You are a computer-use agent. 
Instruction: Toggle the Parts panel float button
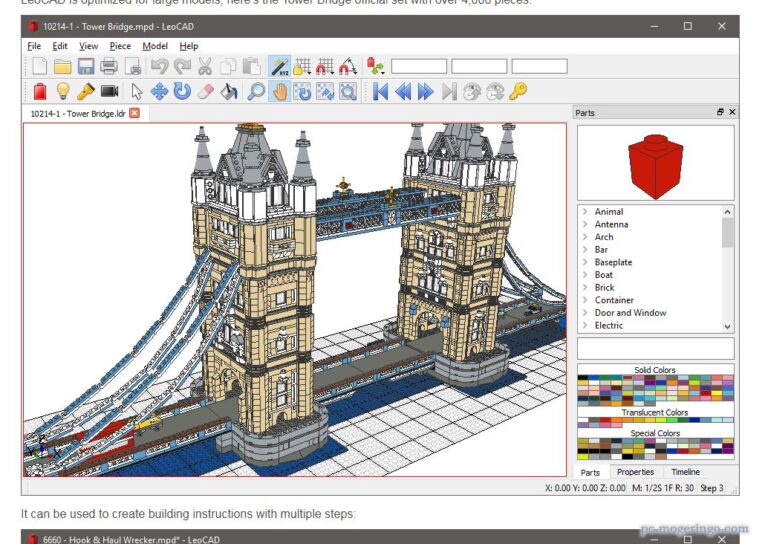point(720,113)
